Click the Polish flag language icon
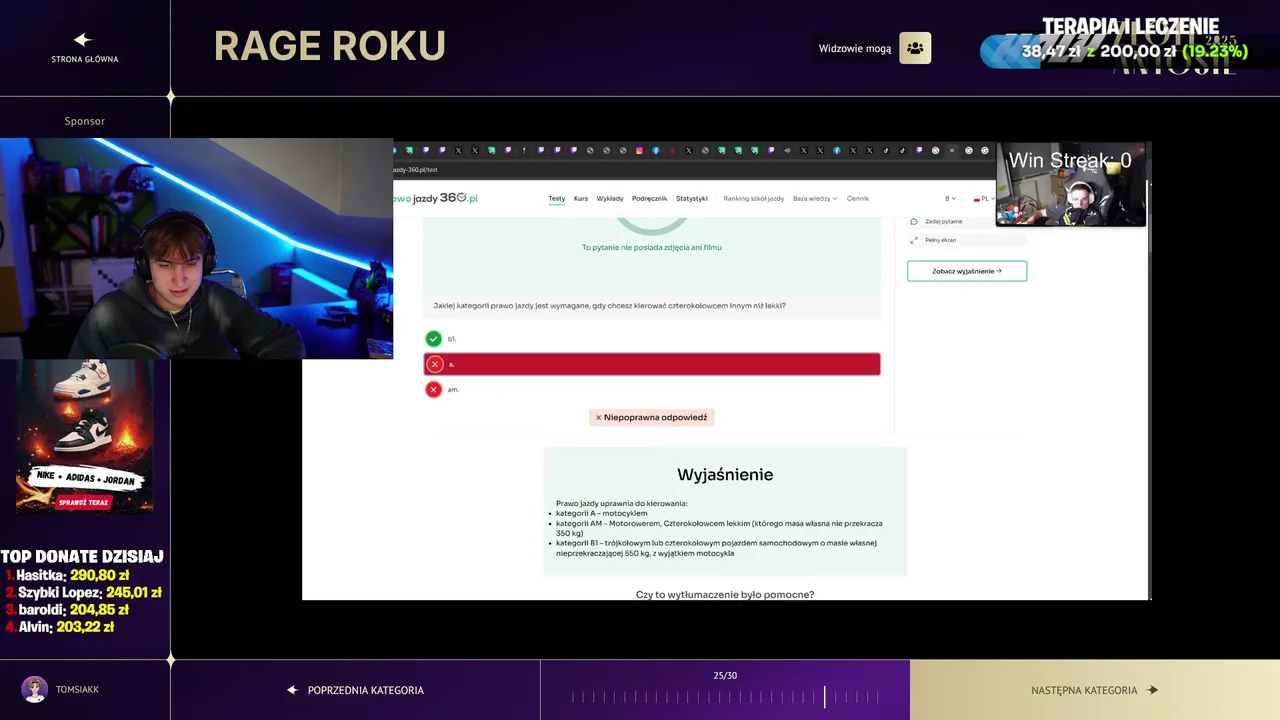This screenshot has height=720, width=1280. 977,199
